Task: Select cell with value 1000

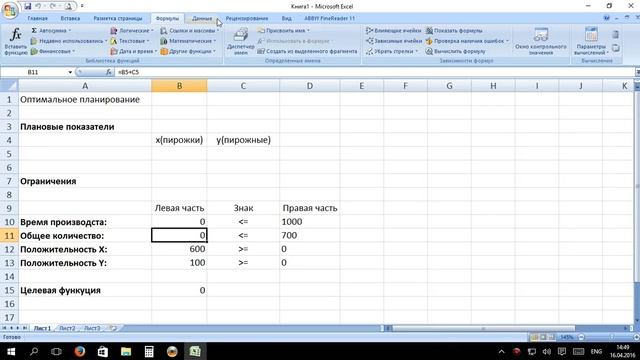Action: point(310,222)
